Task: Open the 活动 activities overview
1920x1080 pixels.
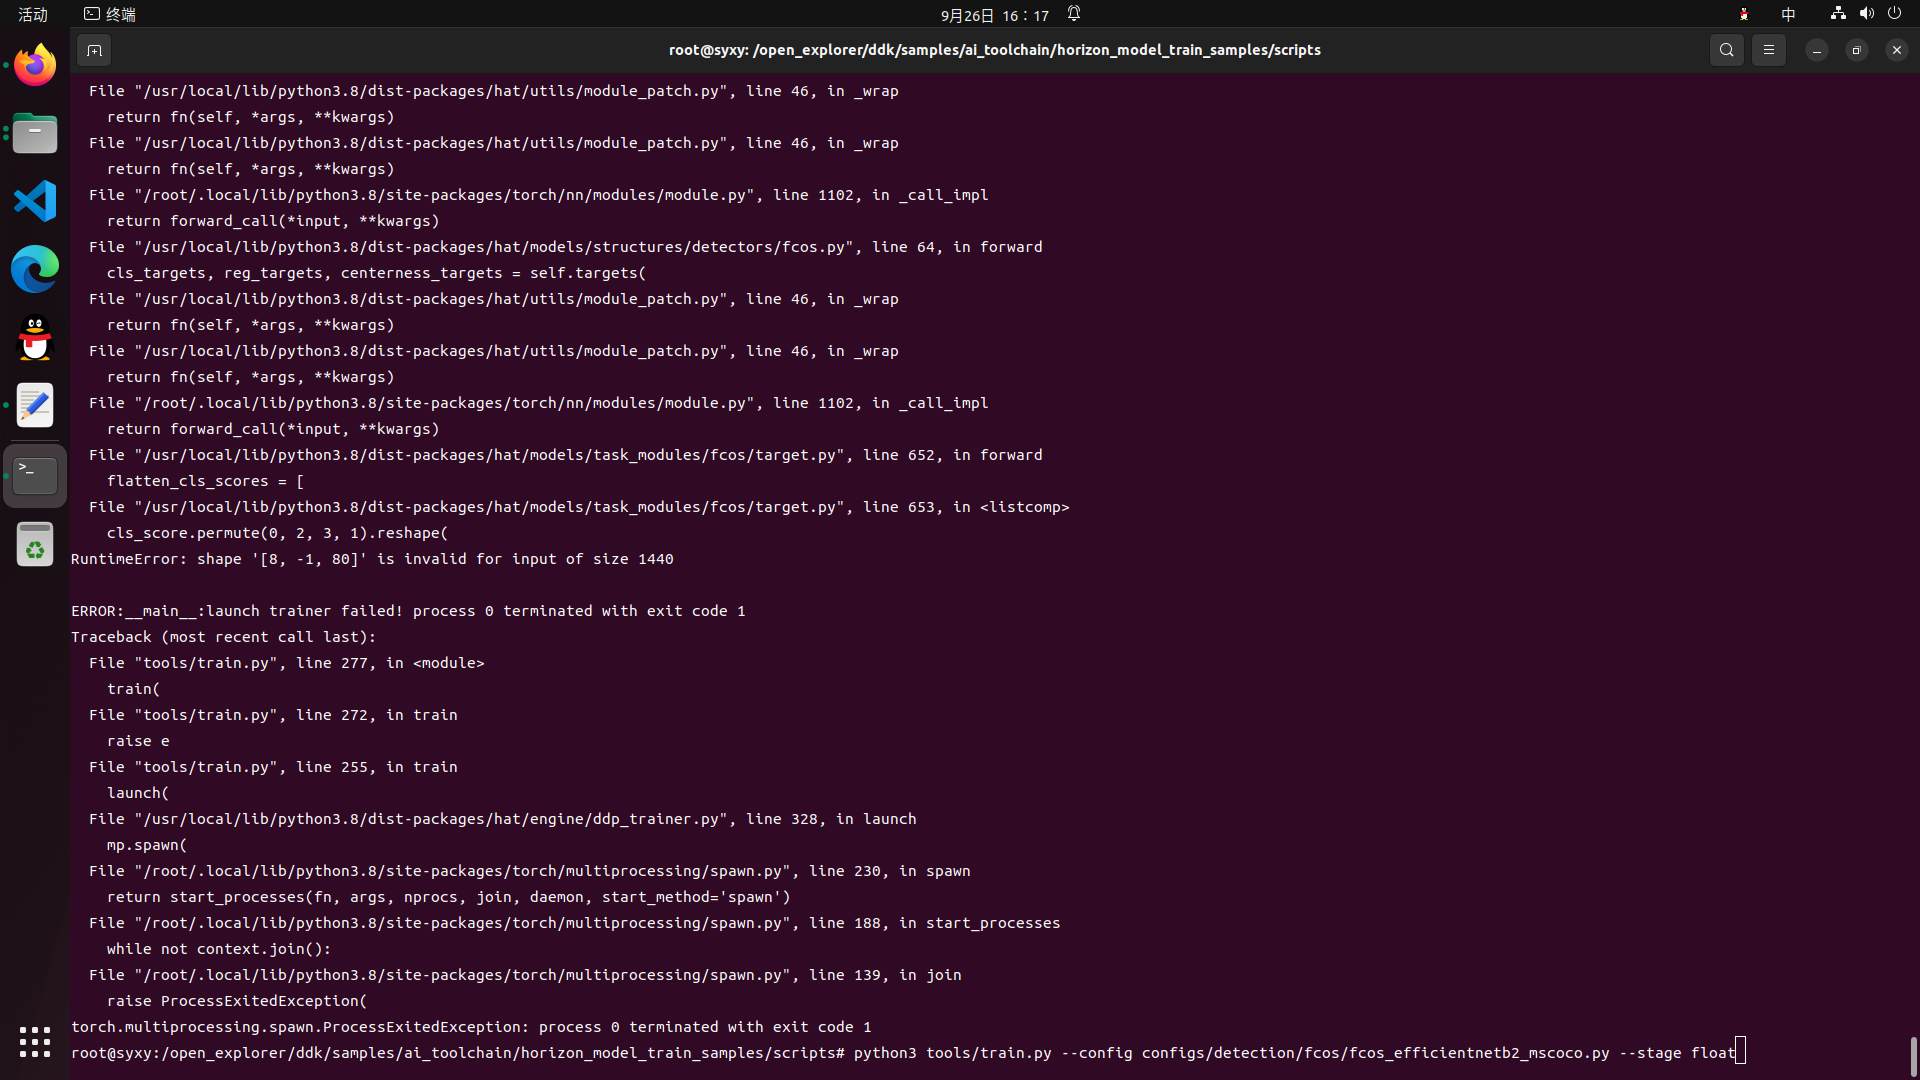Action: coord(33,14)
